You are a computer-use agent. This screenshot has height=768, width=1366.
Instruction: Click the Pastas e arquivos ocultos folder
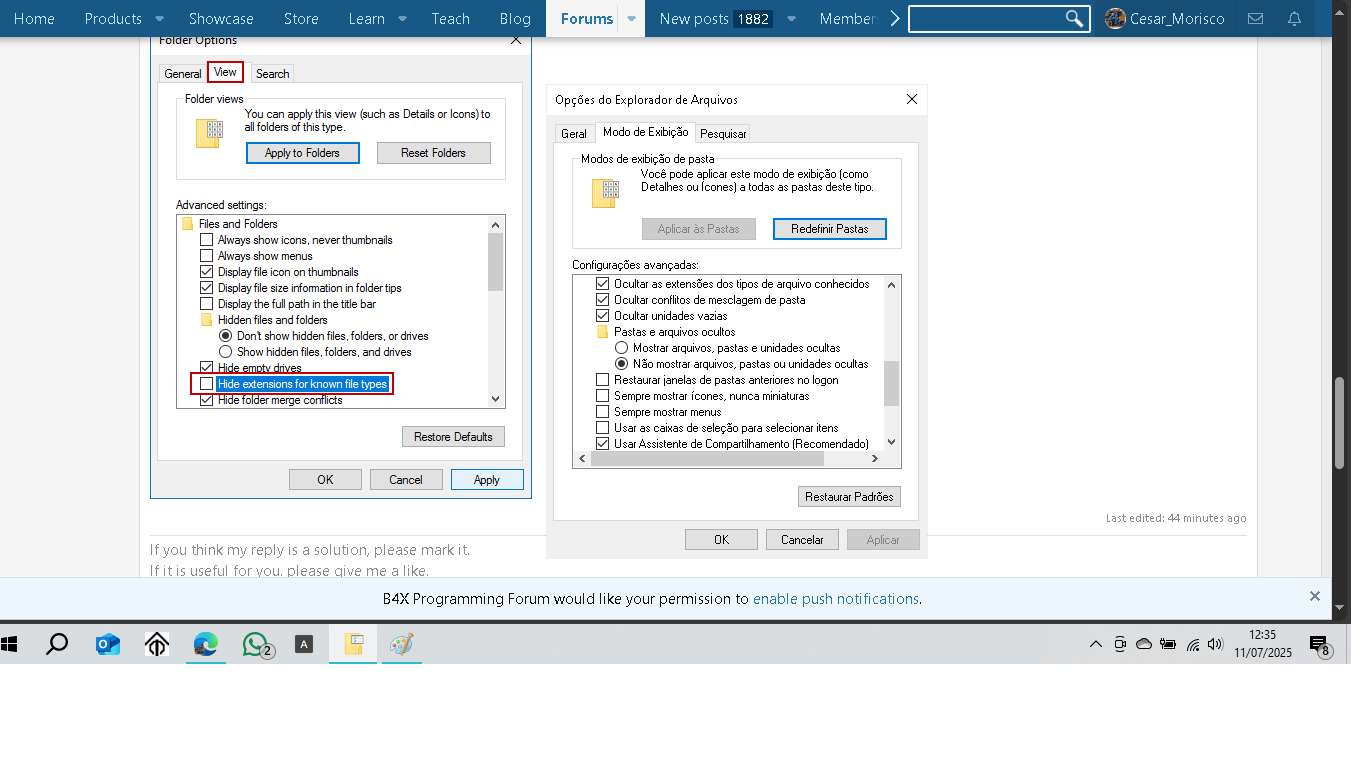click(x=603, y=332)
